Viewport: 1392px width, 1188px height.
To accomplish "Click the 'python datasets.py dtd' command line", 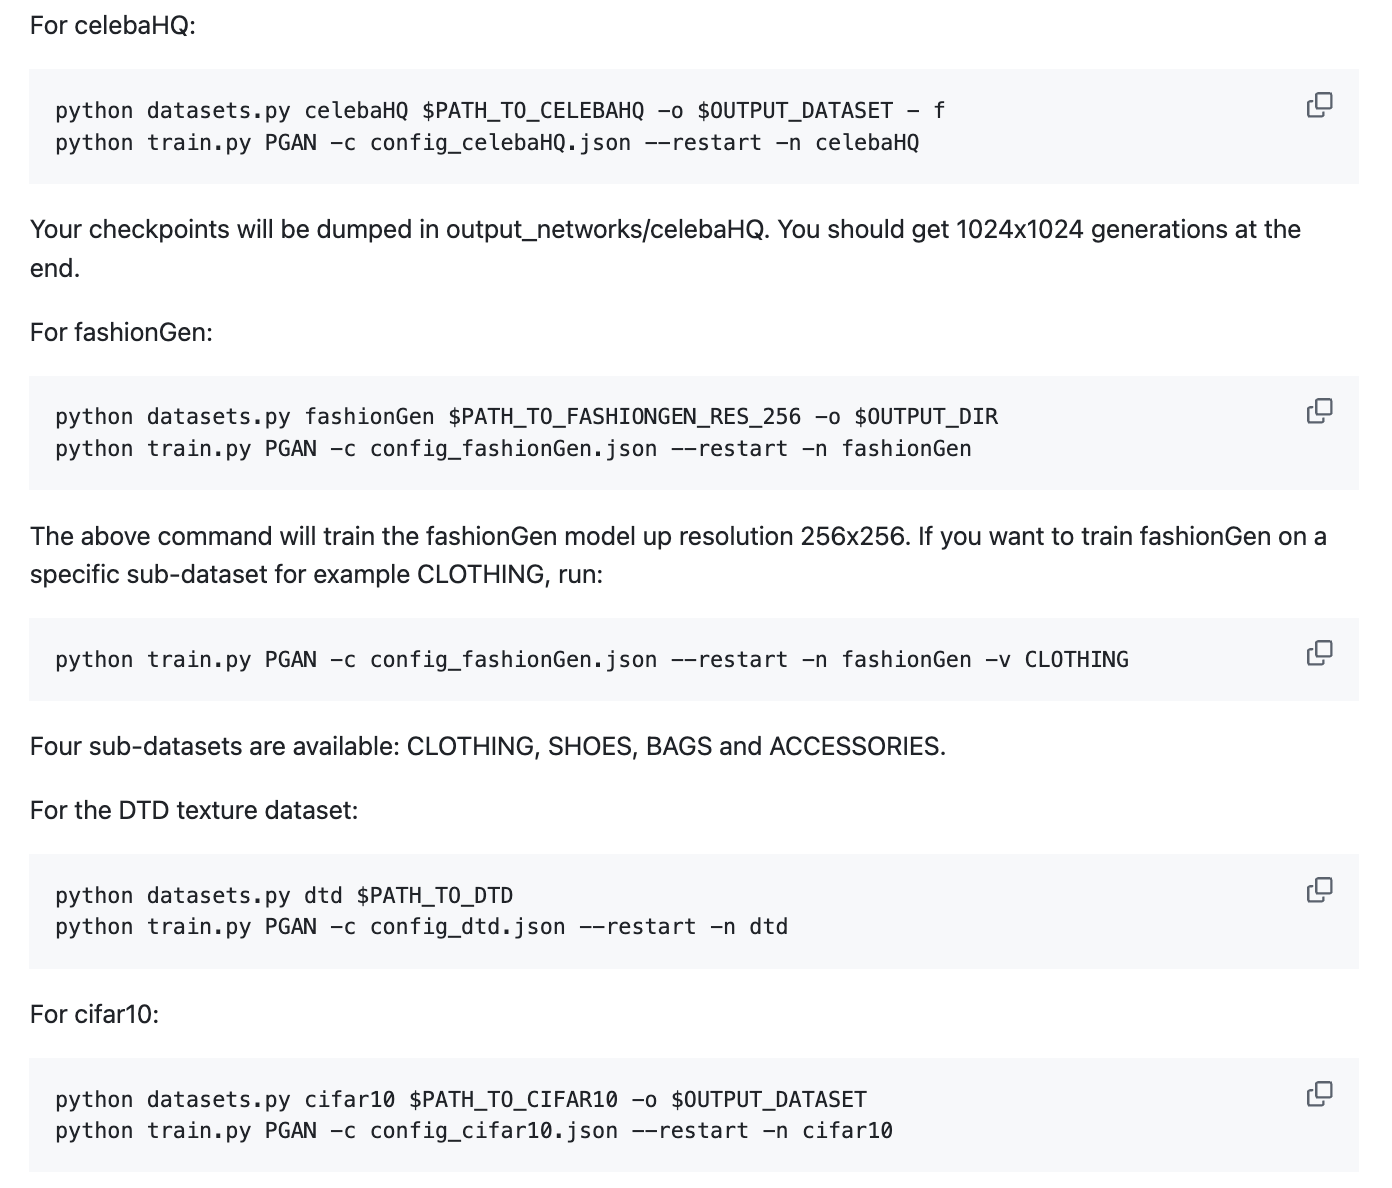I will 284,895.
